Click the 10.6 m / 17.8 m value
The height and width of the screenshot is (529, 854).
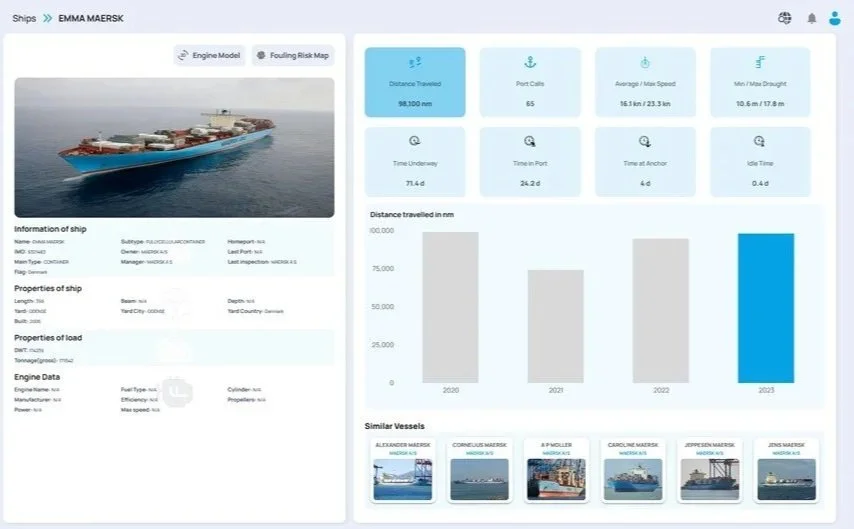pyautogui.click(x=760, y=104)
